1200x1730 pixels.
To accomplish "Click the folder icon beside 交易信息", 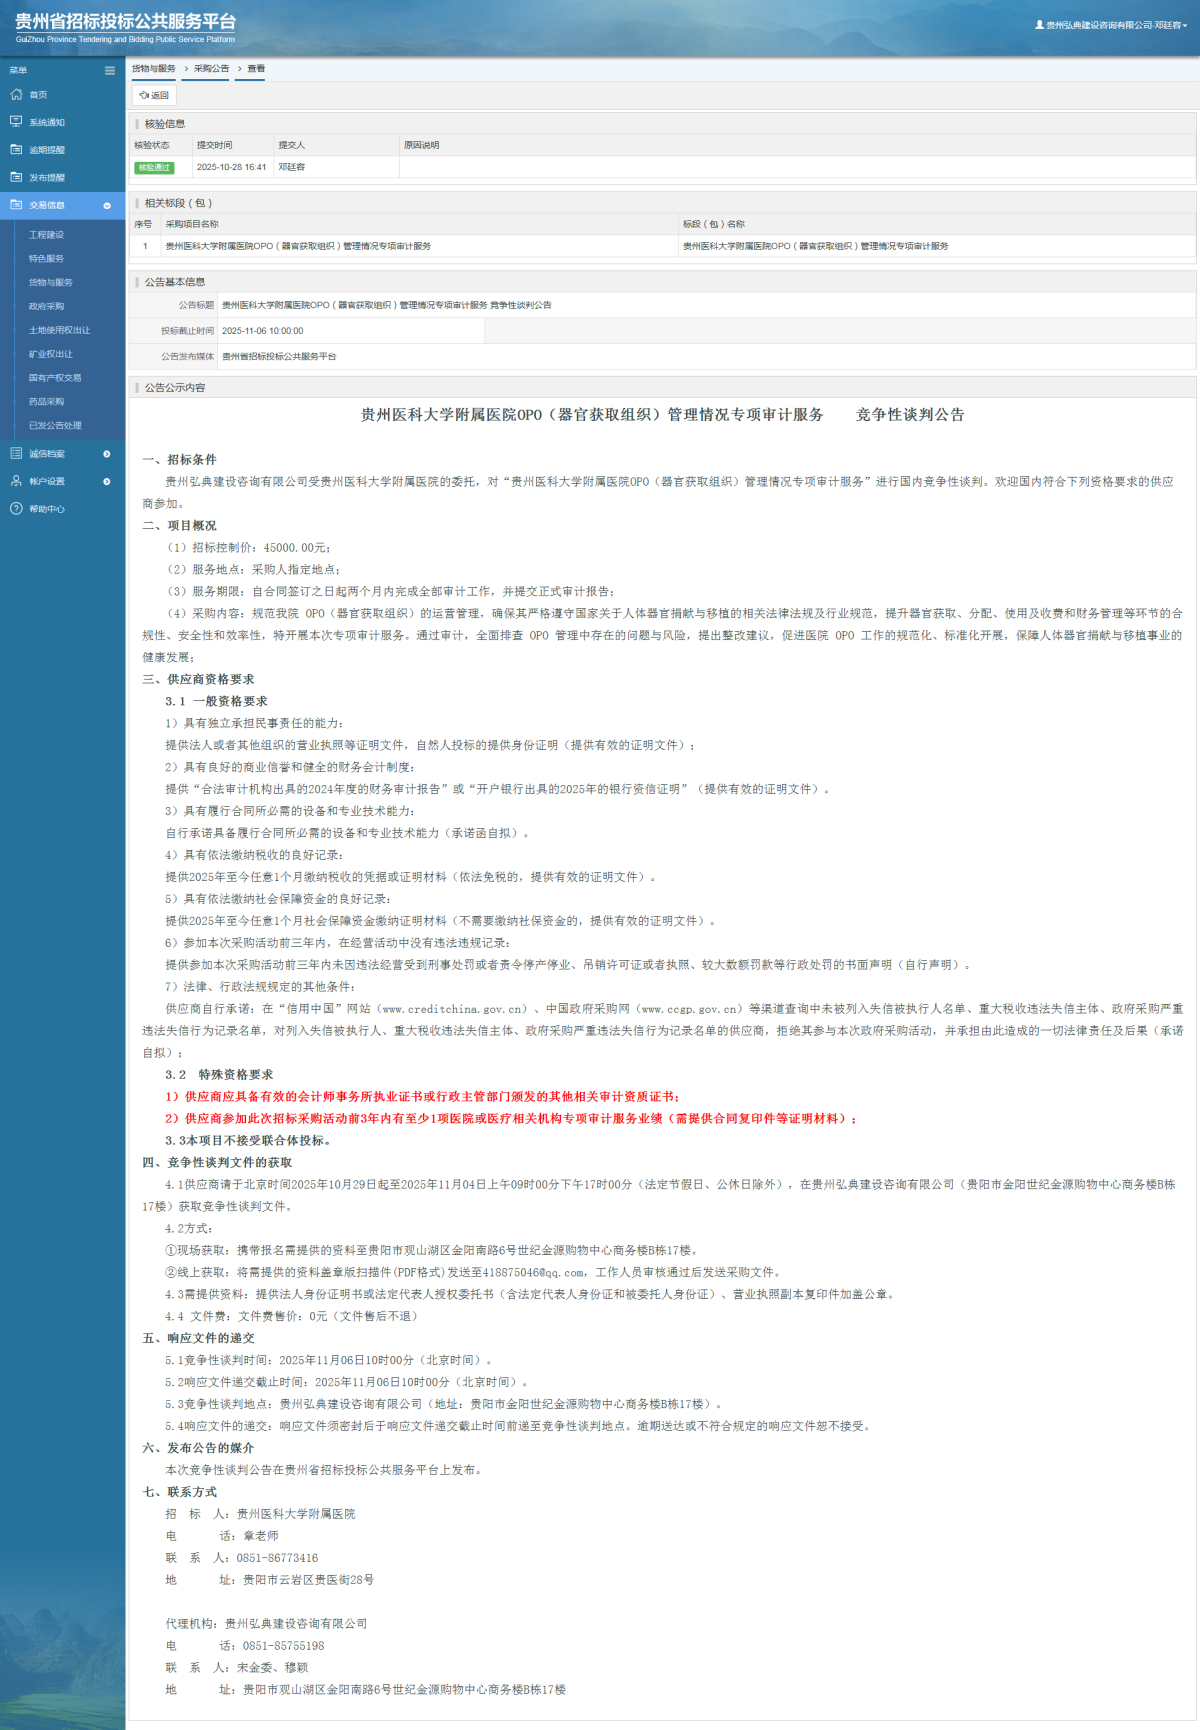I will 16,204.
